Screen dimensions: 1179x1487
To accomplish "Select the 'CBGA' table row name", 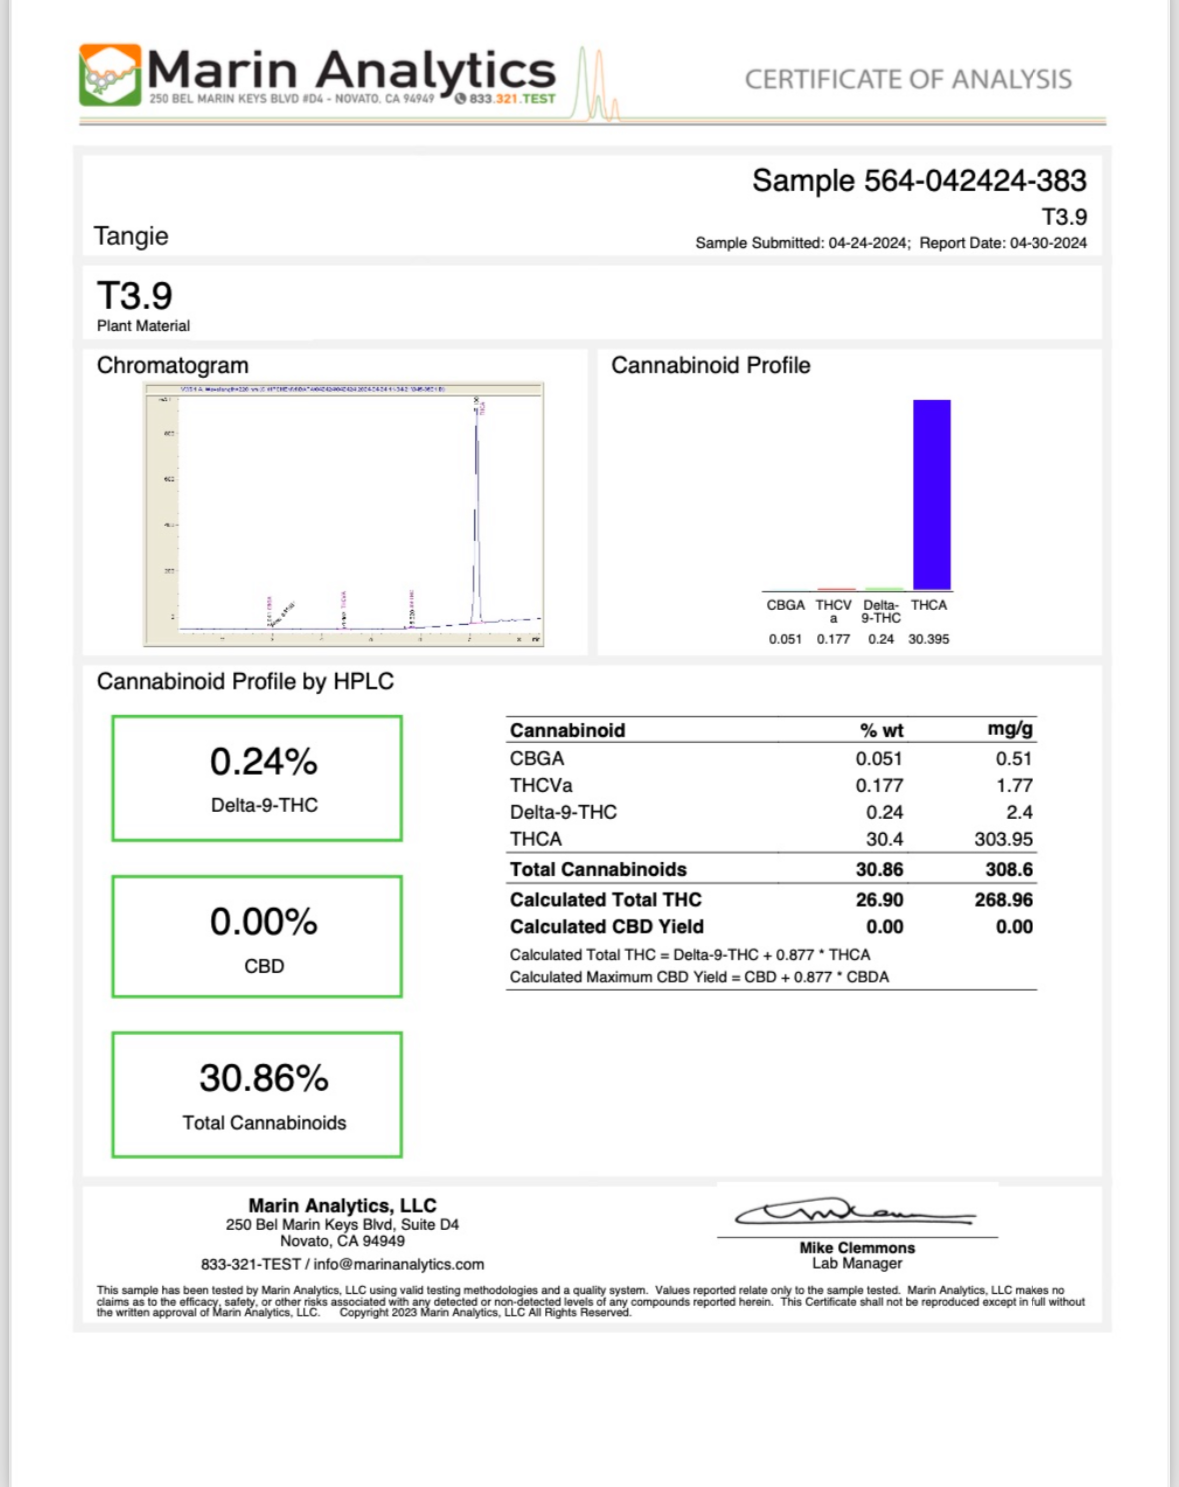I will (537, 759).
